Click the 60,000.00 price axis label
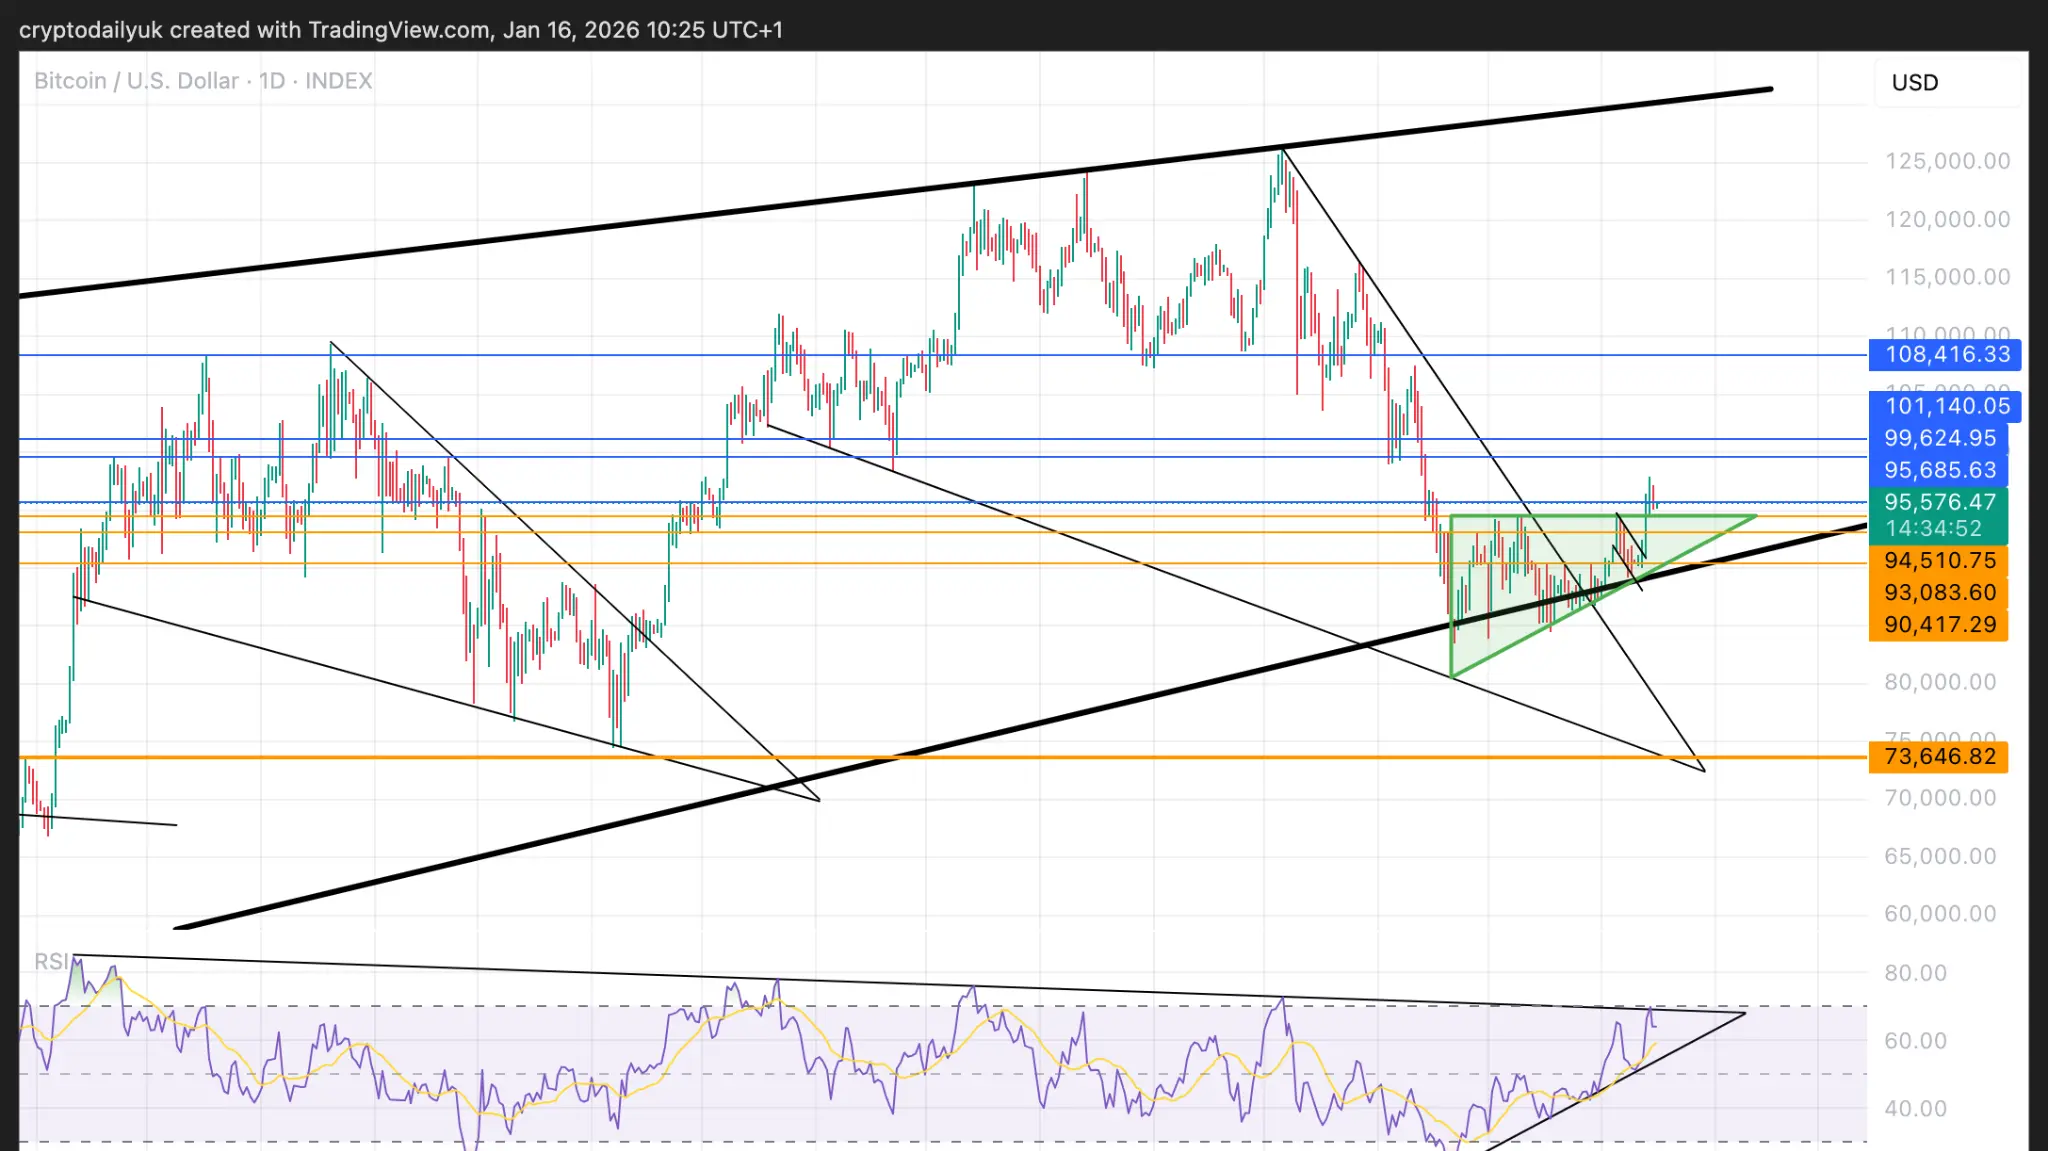This screenshot has height=1151, width=2048. [x=1939, y=914]
